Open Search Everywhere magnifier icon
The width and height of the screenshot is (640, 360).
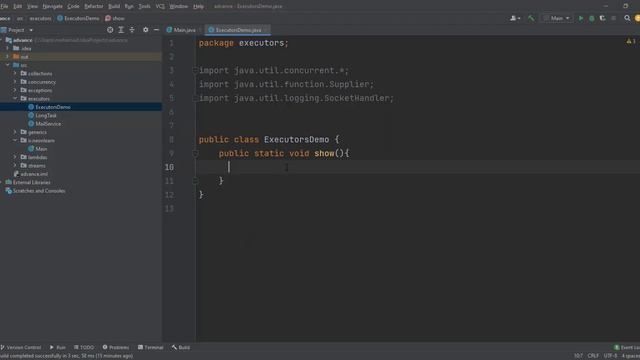[627, 18]
